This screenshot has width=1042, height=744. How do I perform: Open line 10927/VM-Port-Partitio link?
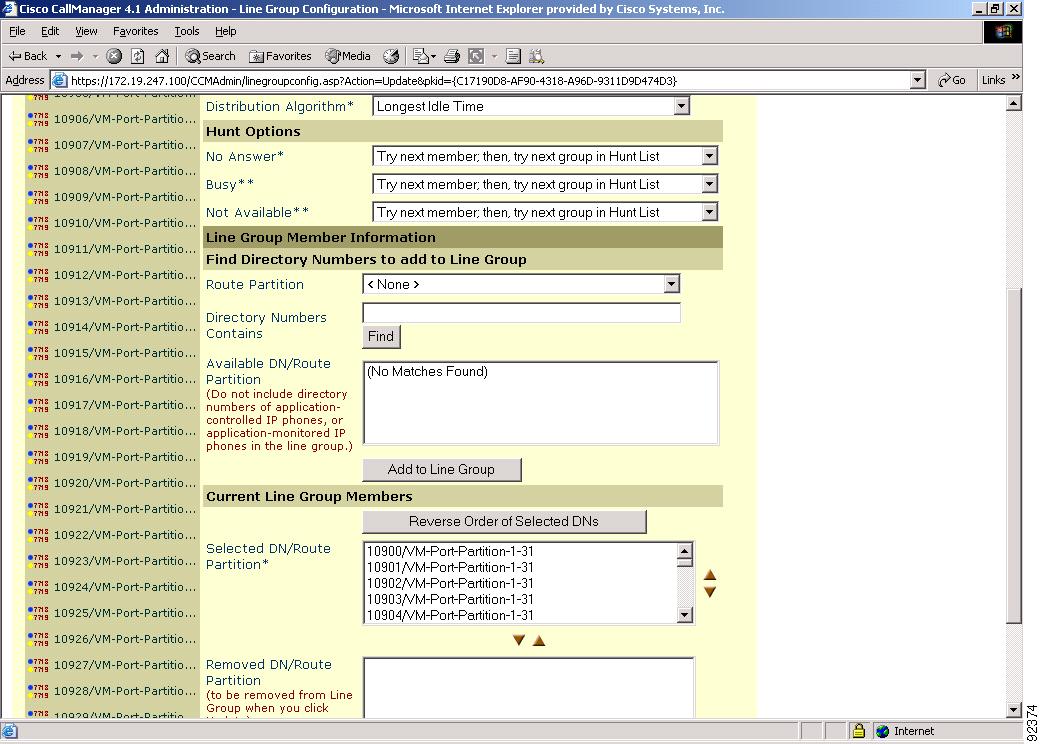[125, 665]
